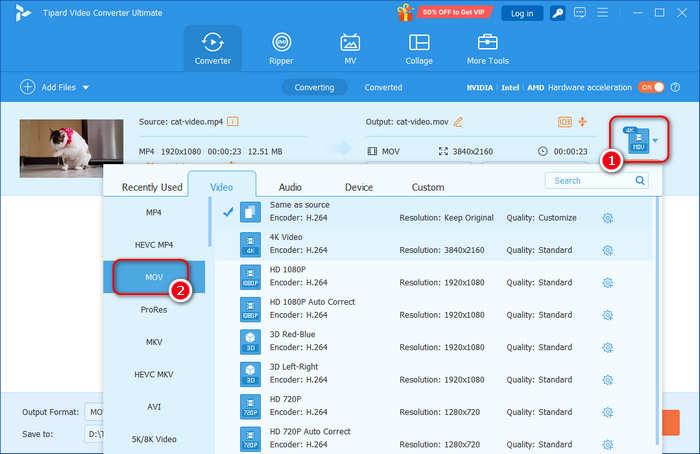The image size is (700, 454).
Task: Open settings gear for 3D Red-Blue
Action: click(x=608, y=347)
